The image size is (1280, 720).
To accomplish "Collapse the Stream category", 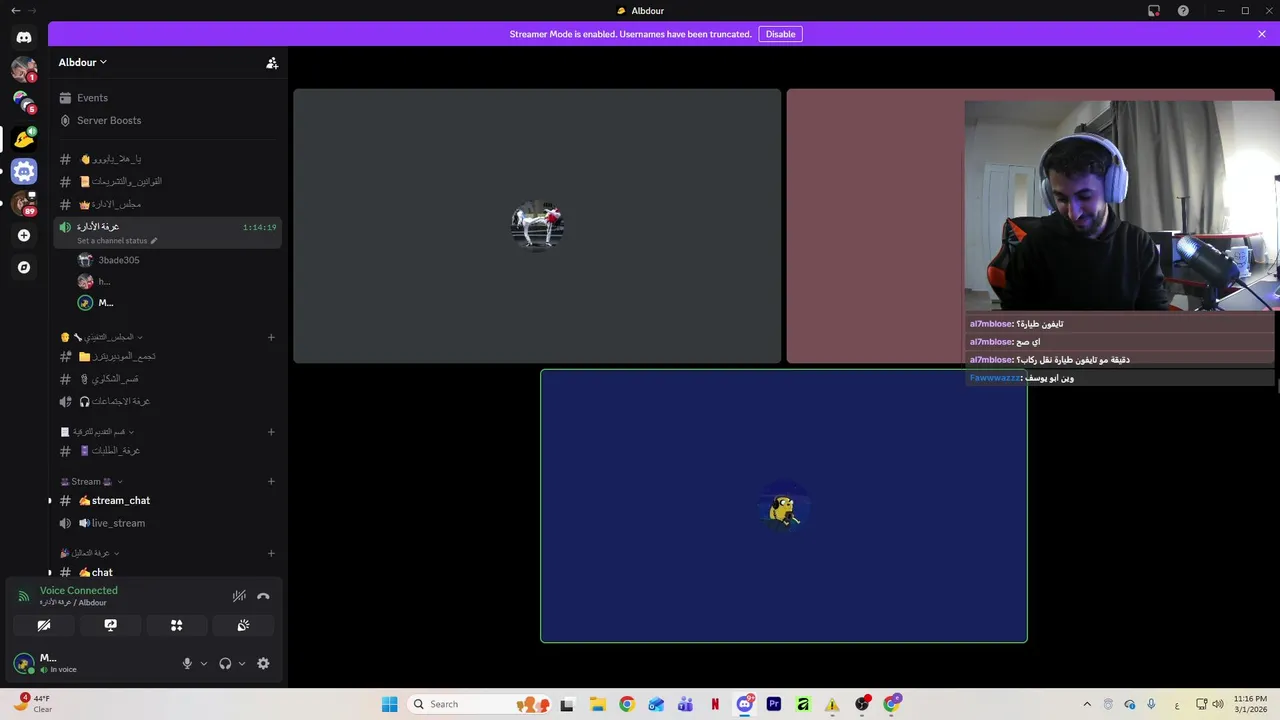I will [90, 481].
